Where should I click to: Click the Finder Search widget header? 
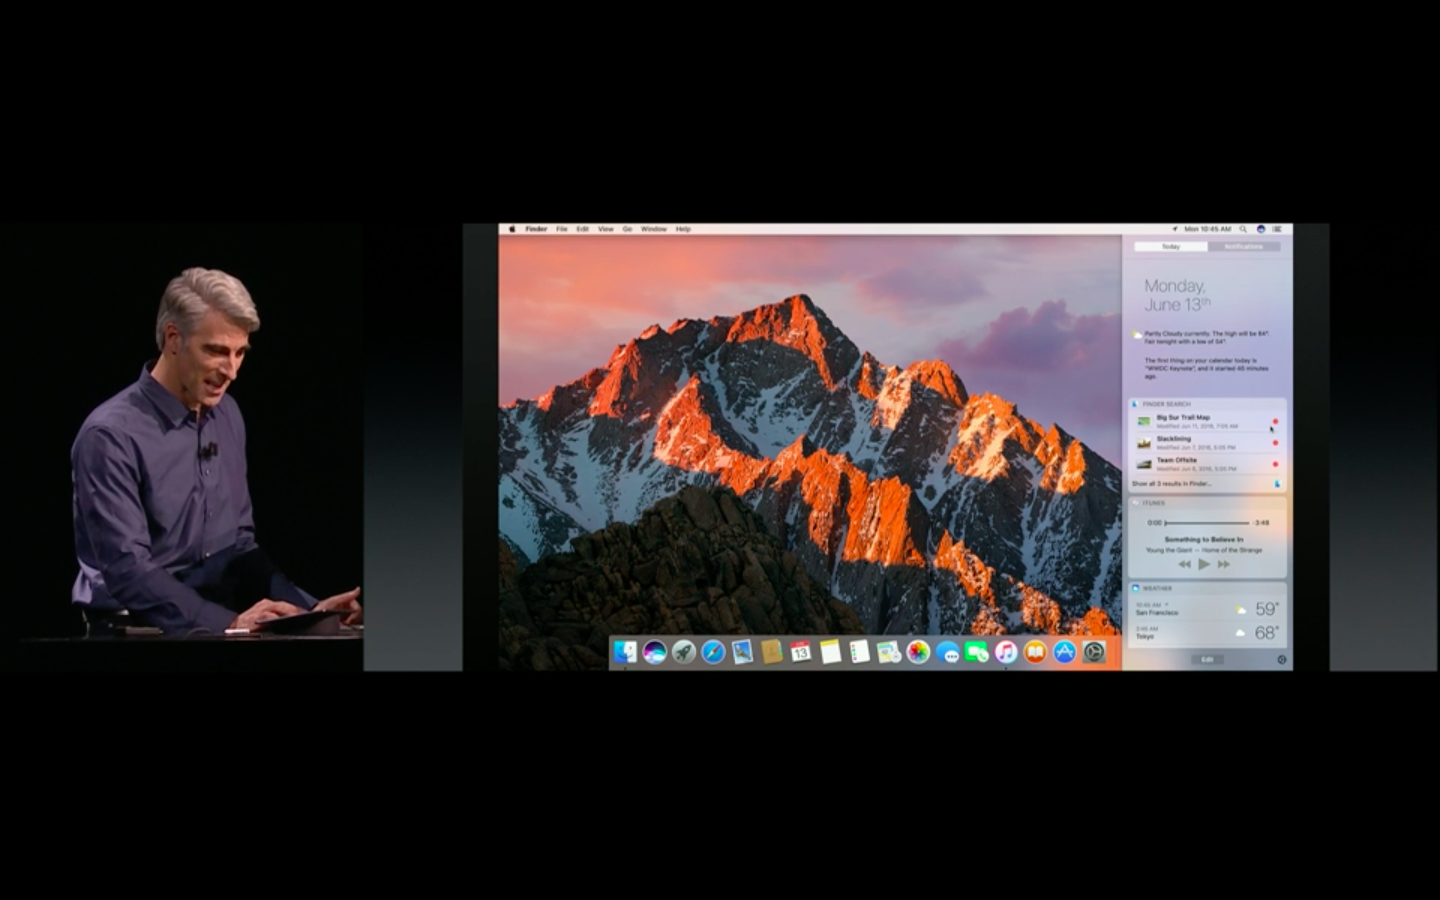click(x=1207, y=404)
